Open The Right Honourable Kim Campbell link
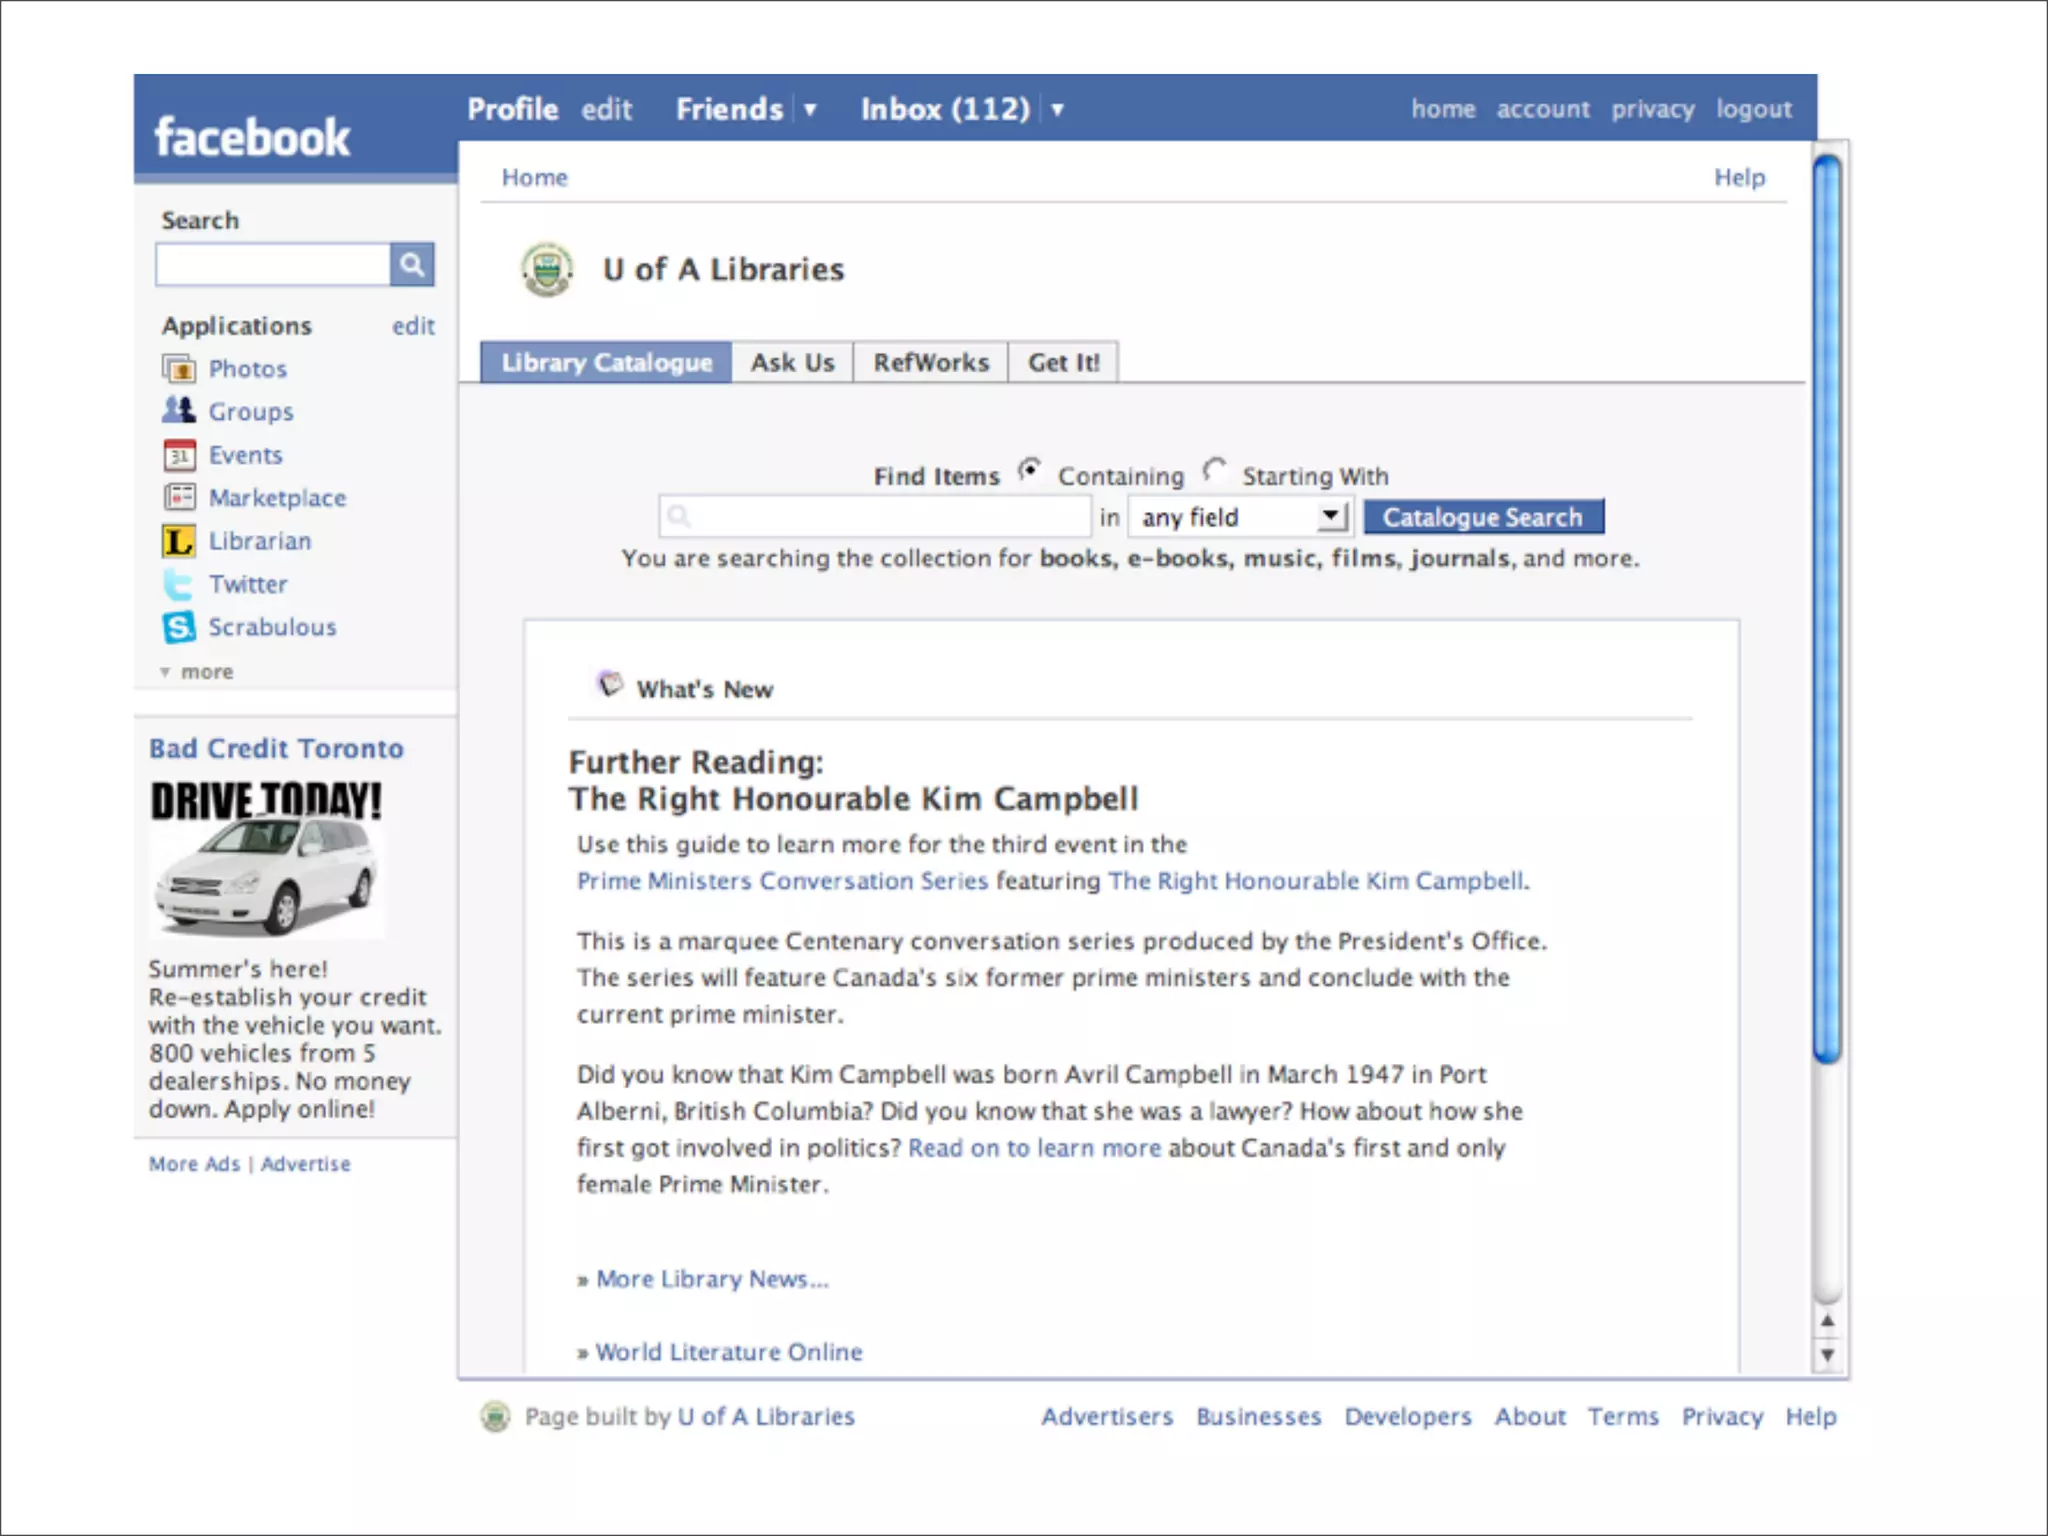The image size is (2048, 1536). pyautogui.click(x=1316, y=881)
